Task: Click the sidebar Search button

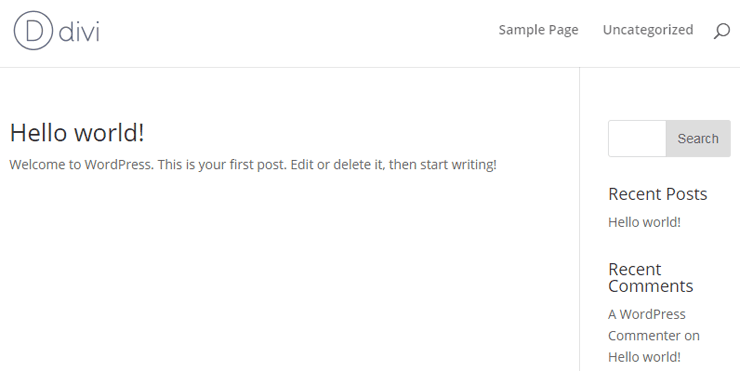Action: click(698, 138)
